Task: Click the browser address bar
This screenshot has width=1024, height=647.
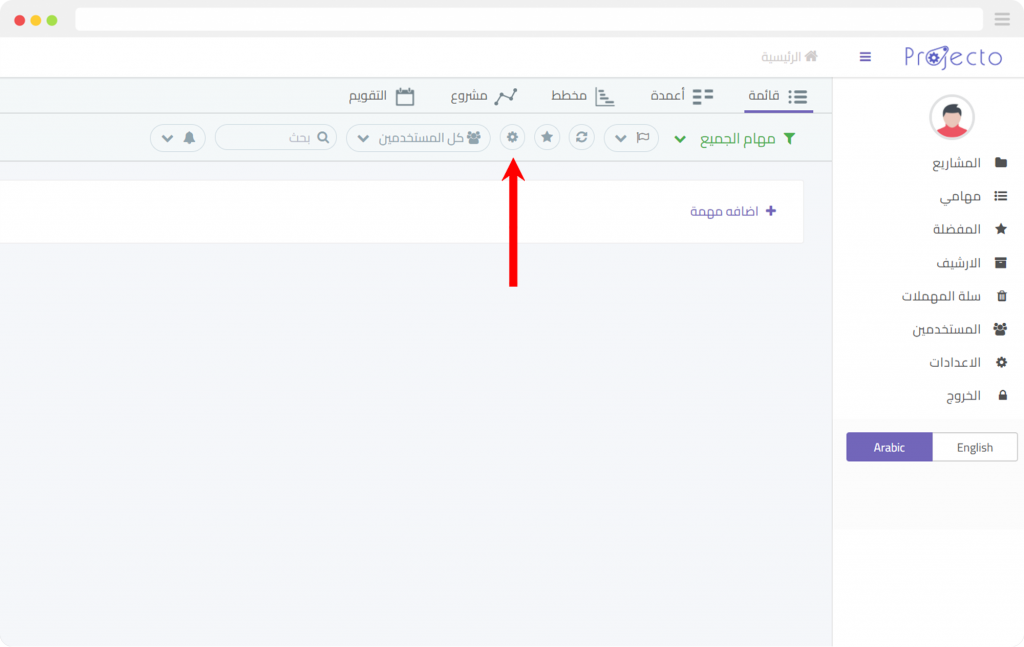Action: (529, 20)
